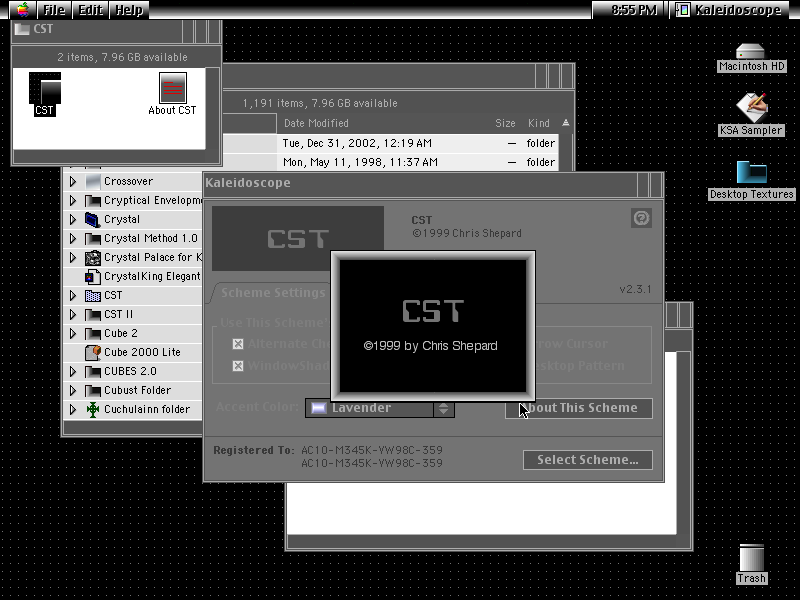Image resolution: width=800 pixels, height=600 pixels.
Task: Expand the CST II disclosure triangle
Action: click(x=73, y=314)
